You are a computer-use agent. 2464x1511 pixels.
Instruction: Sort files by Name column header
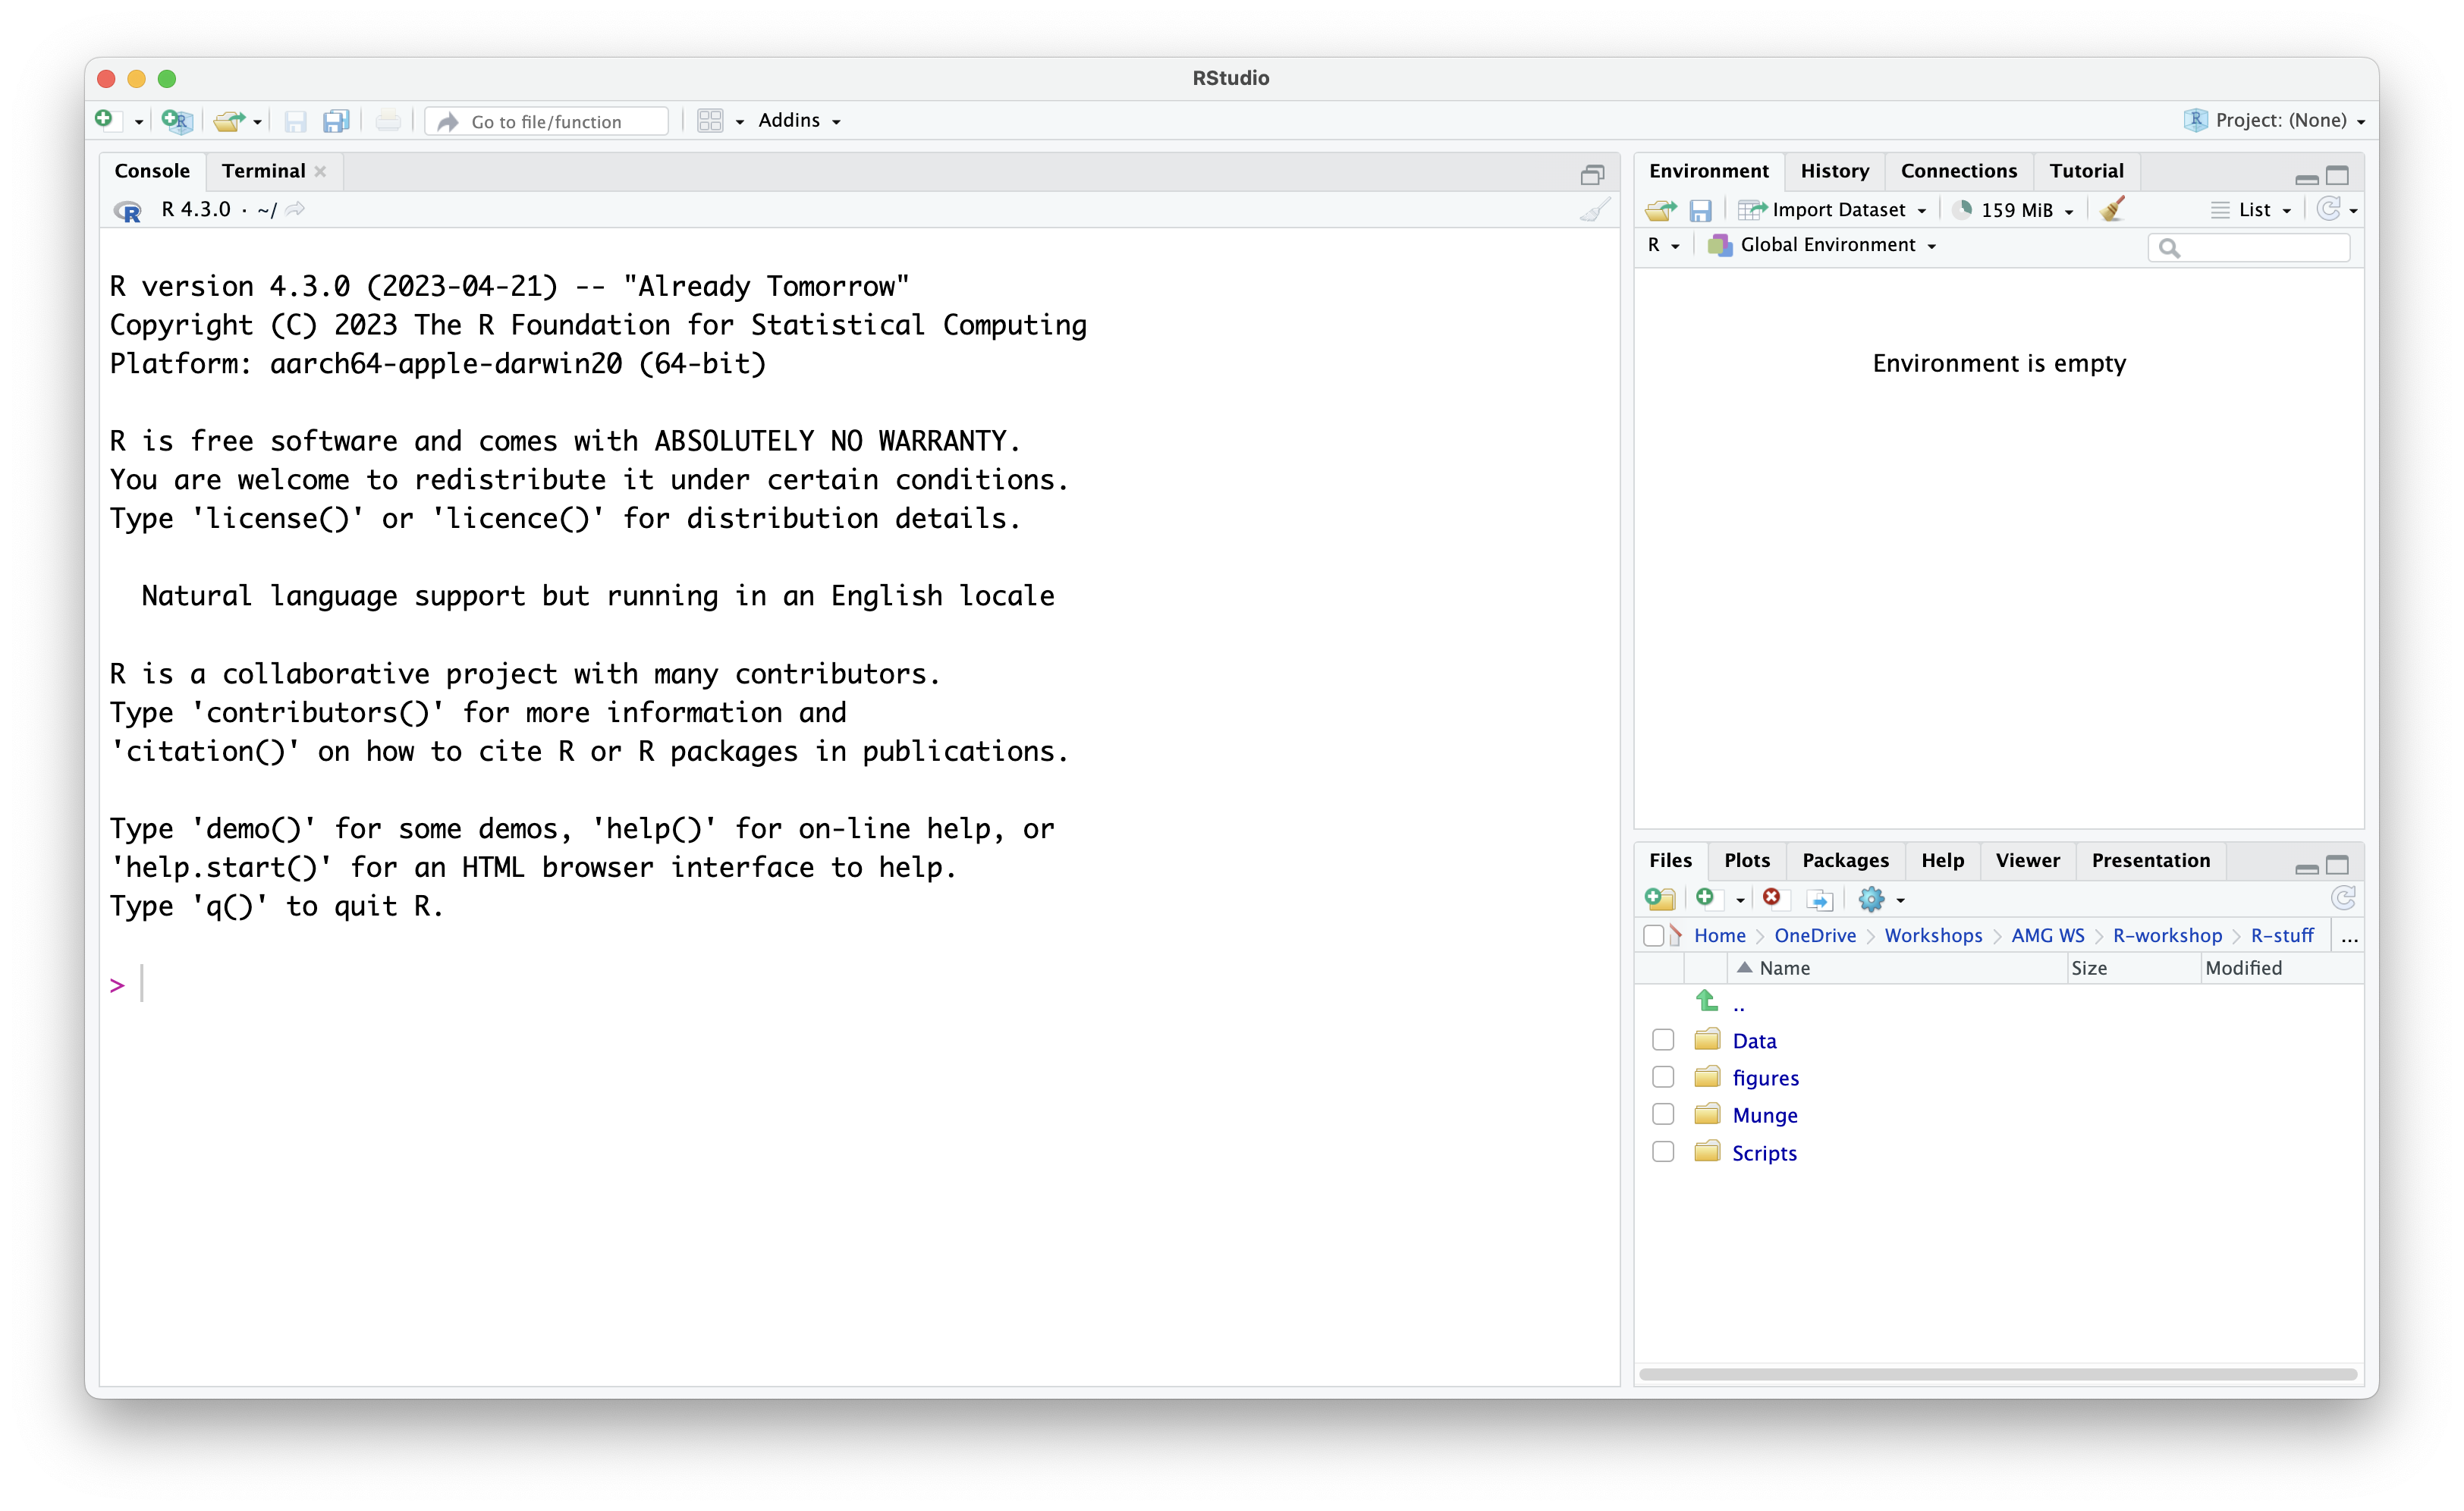(x=1897, y=968)
